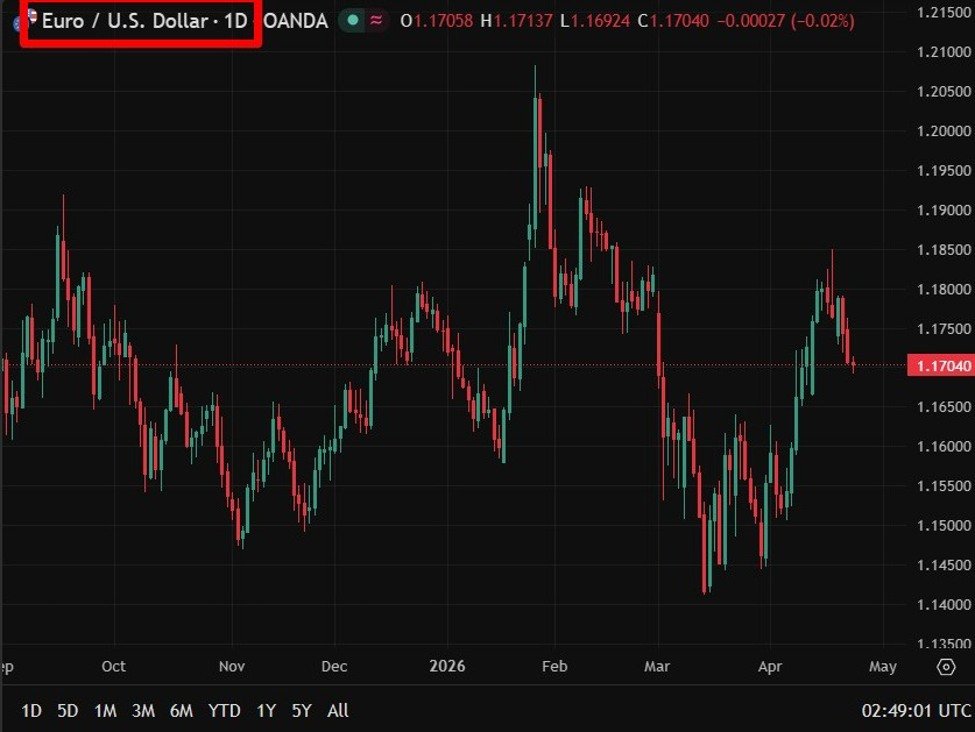Display All available history range
Viewport: 975px width, 732px height.
point(338,711)
